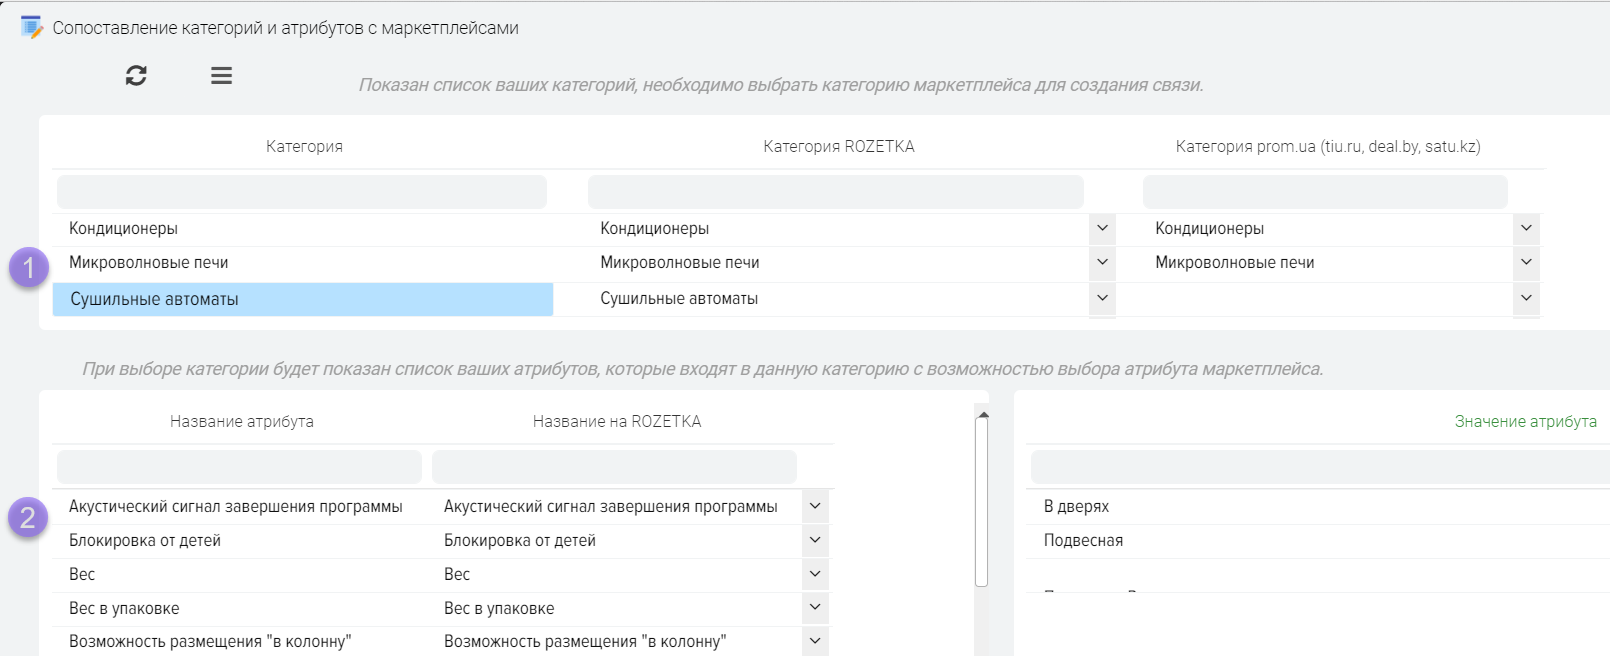Open ROZETKA attribute dropdown for Вес в упаковке
Viewport: 1610px width, 656px height.
(815, 607)
